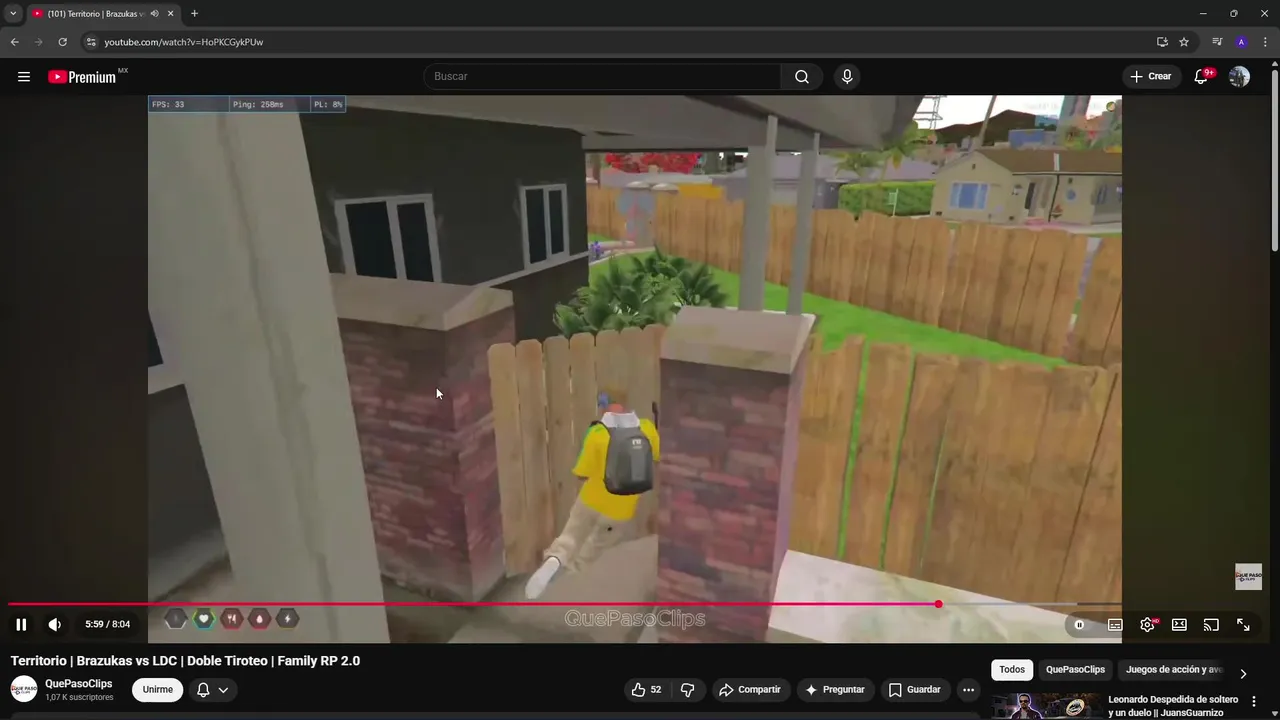The height and width of the screenshot is (720, 1280).
Task: Open Leonardo Despedida de soltero thumbnail
Action: (x=1046, y=705)
